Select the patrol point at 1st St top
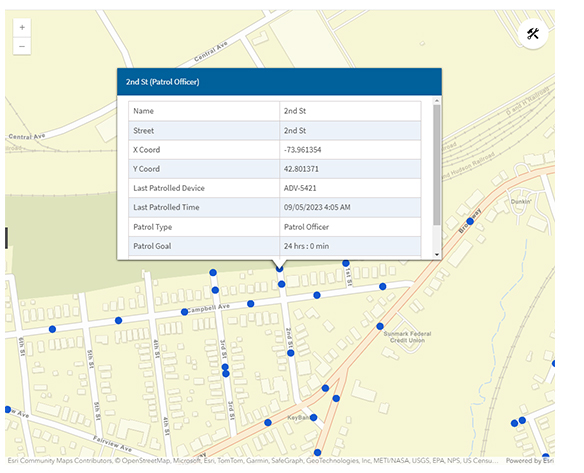The image size is (584, 473). 346,263
